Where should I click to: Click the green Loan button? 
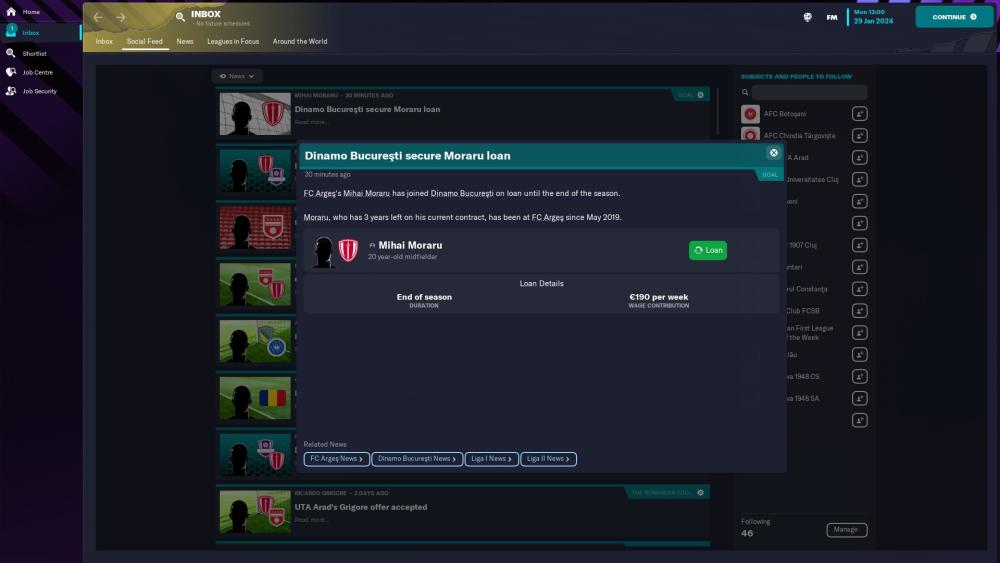point(708,250)
